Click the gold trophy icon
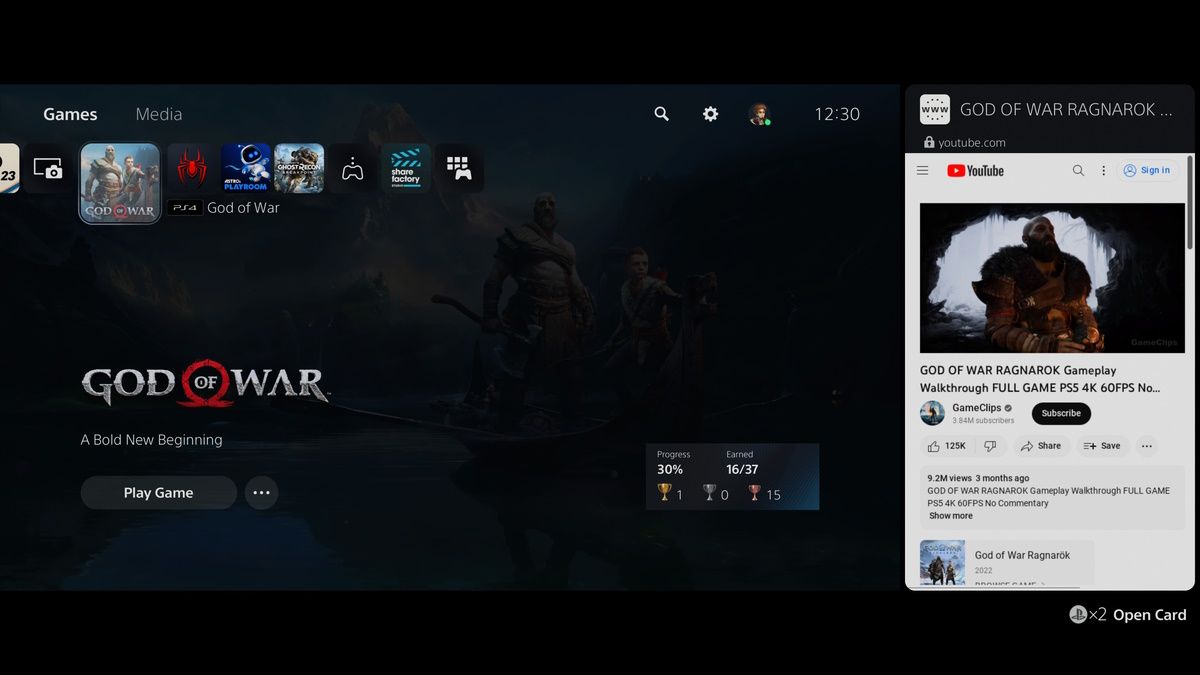The image size is (1200, 675). pyautogui.click(x=665, y=493)
